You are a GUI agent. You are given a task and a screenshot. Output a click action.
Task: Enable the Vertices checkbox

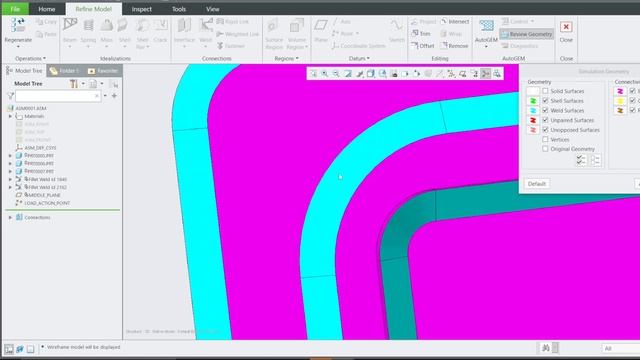point(545,139)
